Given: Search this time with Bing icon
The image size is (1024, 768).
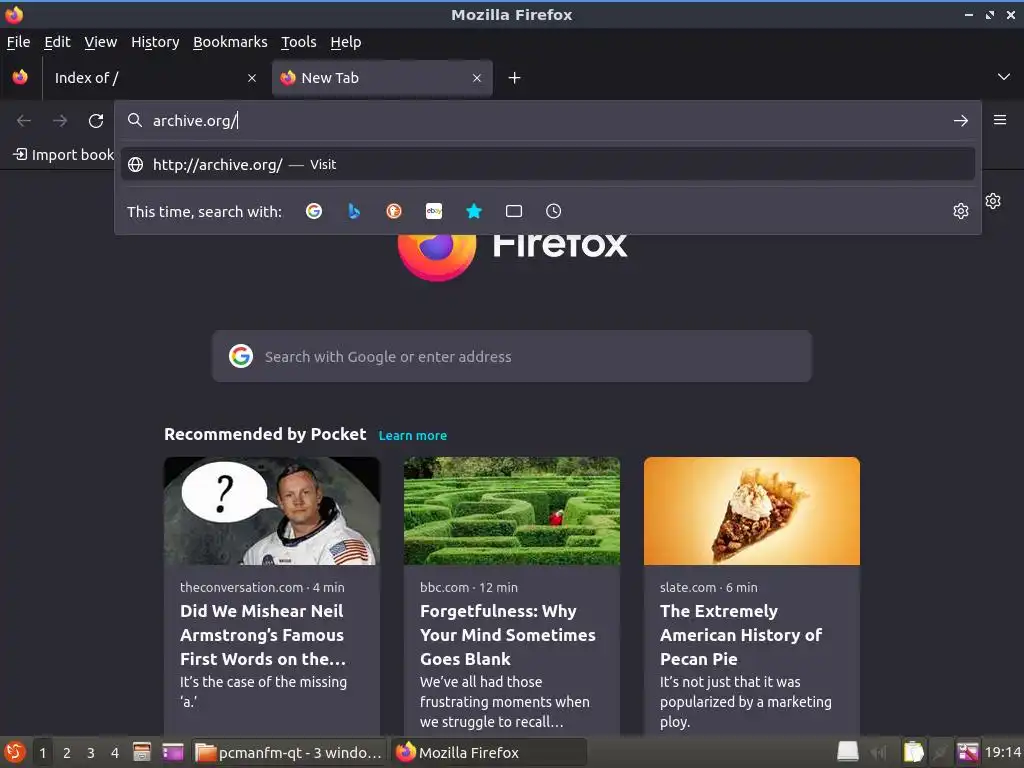Looking at the screenshot, I should pos(354,211).
